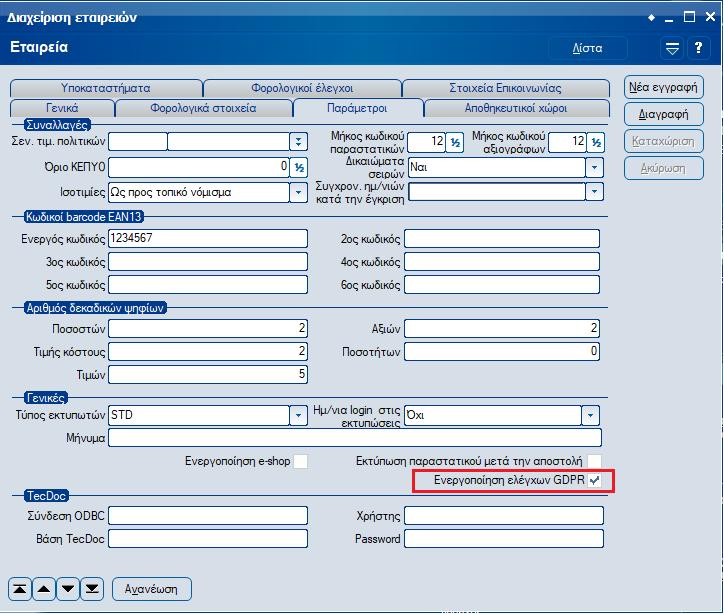
Task: Go to first record arrow button
Action: point(19,589)
